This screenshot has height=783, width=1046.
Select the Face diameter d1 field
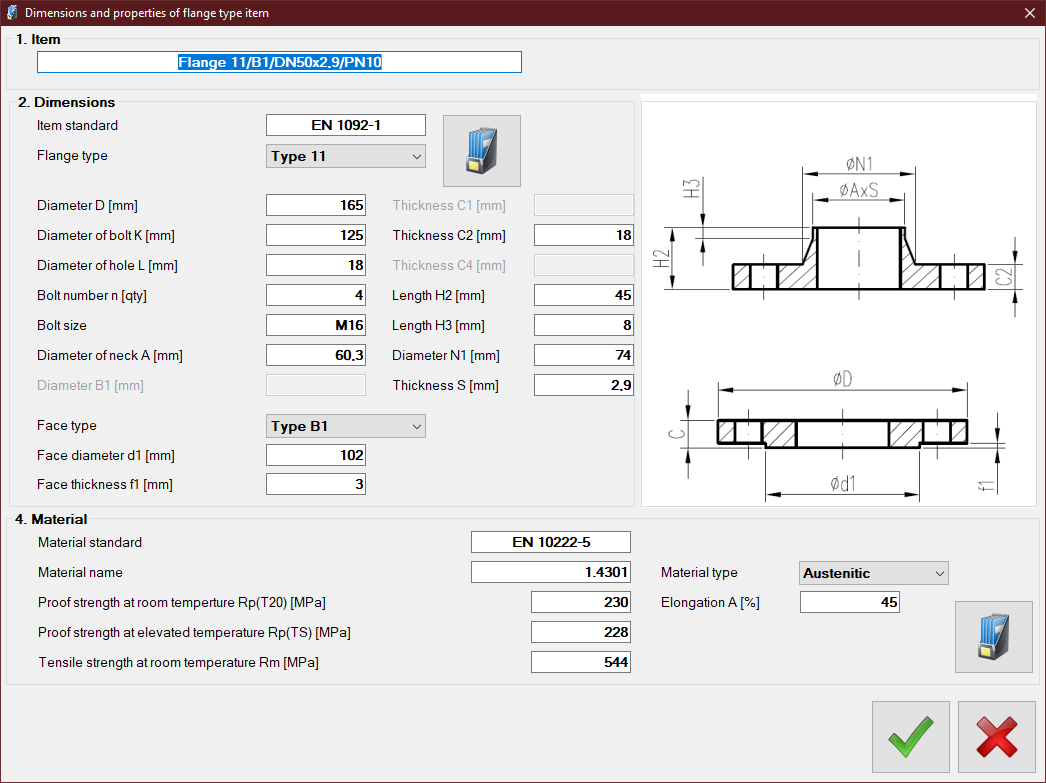tap(316, 455)
